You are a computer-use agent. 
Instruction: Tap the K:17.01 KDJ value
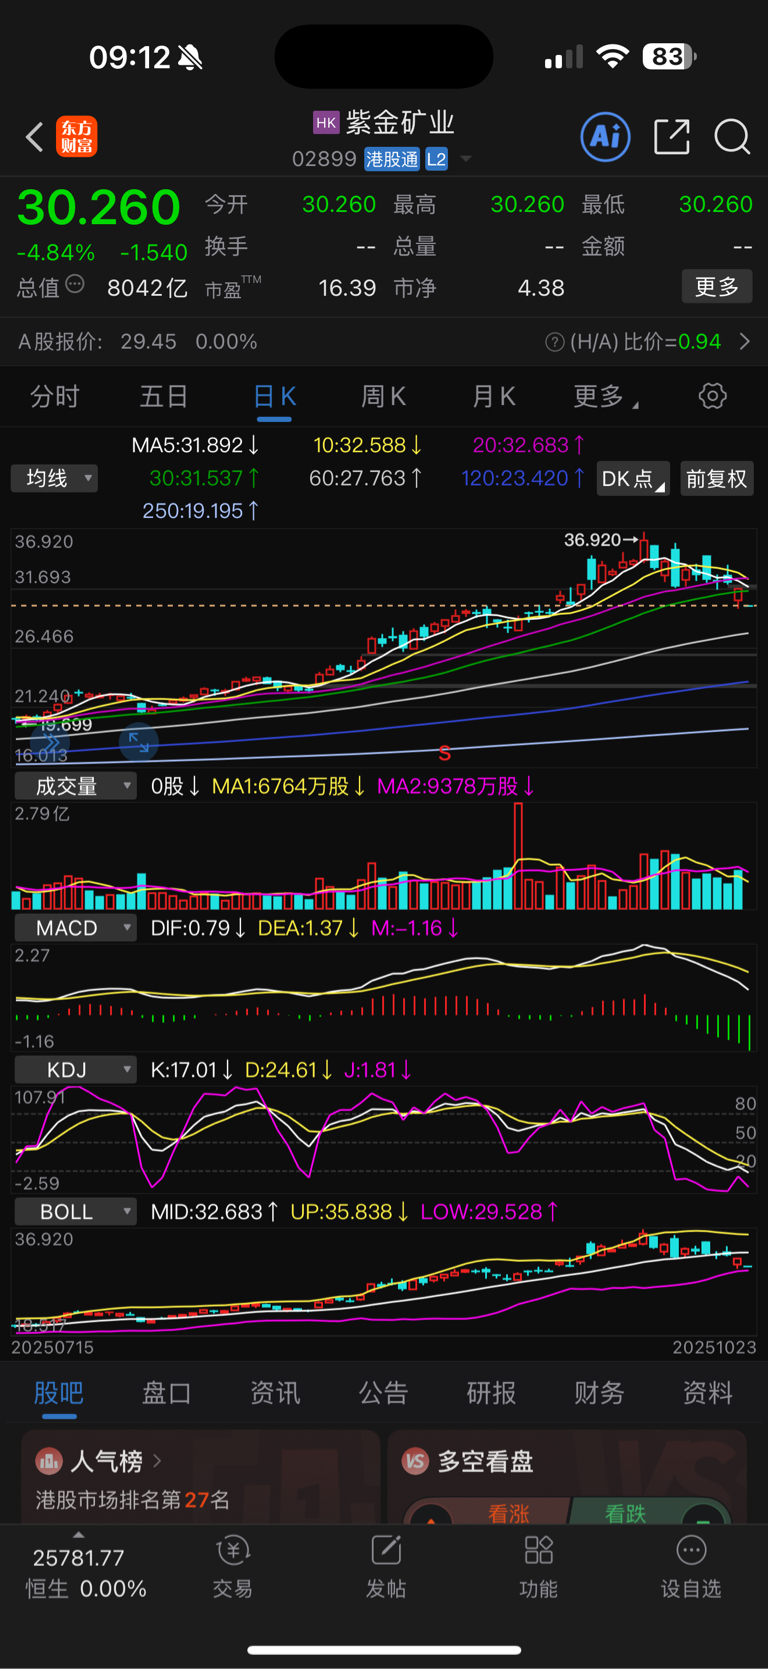point(191,1070)
